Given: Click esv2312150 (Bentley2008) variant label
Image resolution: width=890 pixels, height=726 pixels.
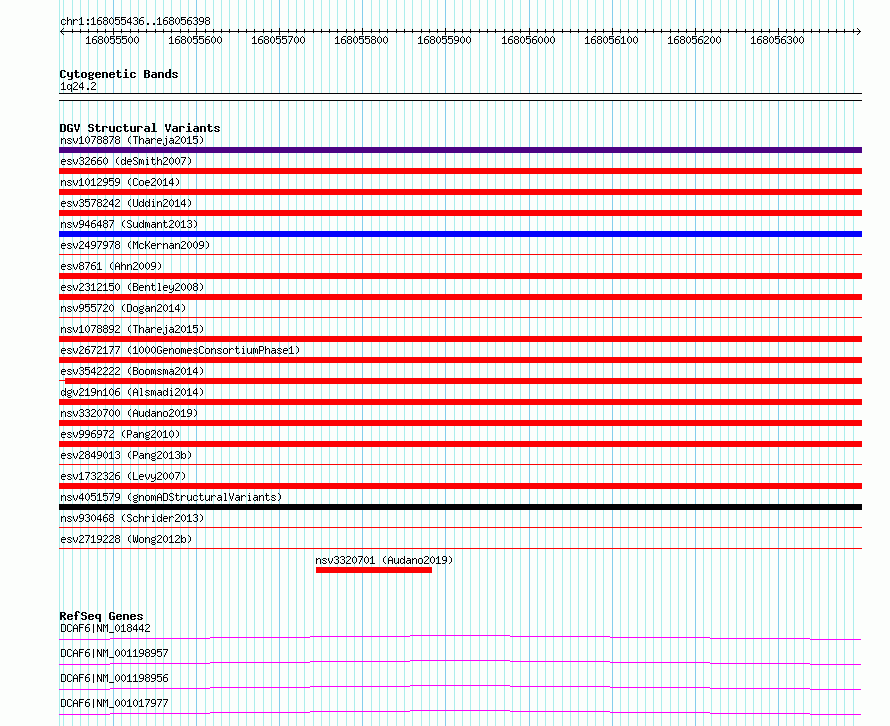Looking at the screenshot, I should [x=132, y=287].
